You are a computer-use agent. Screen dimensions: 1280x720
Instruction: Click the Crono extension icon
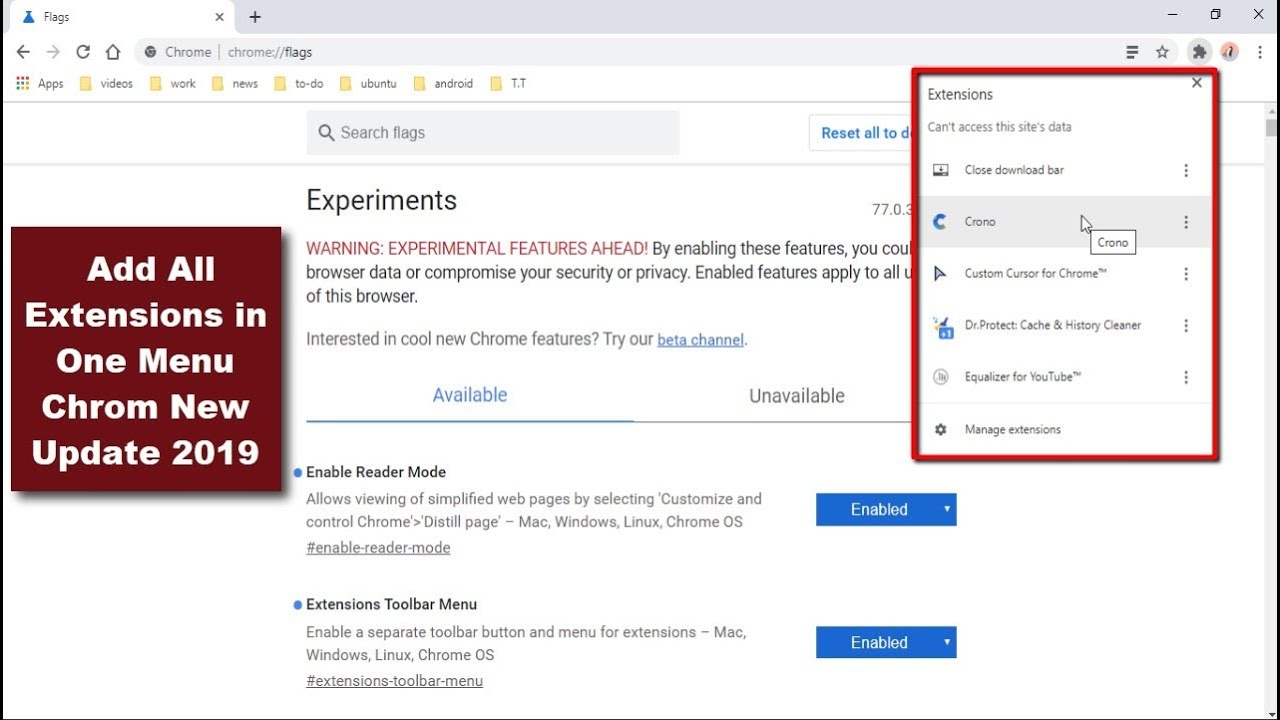(x=940, y=222)
